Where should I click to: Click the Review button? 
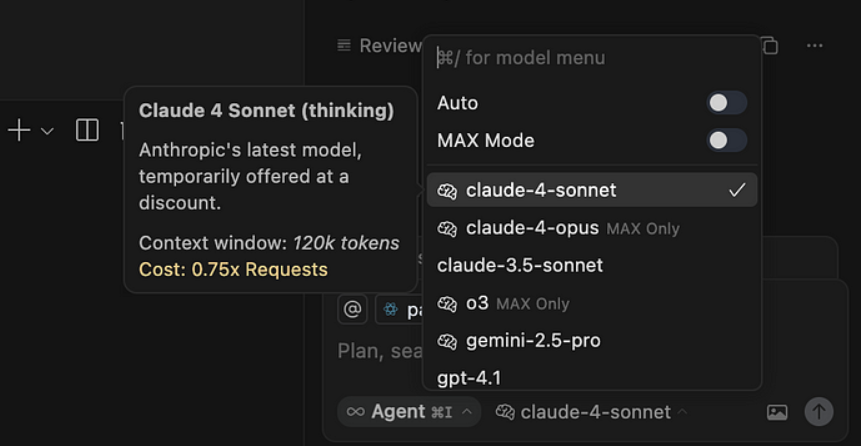pyautogui.click(x=380, y=46)
